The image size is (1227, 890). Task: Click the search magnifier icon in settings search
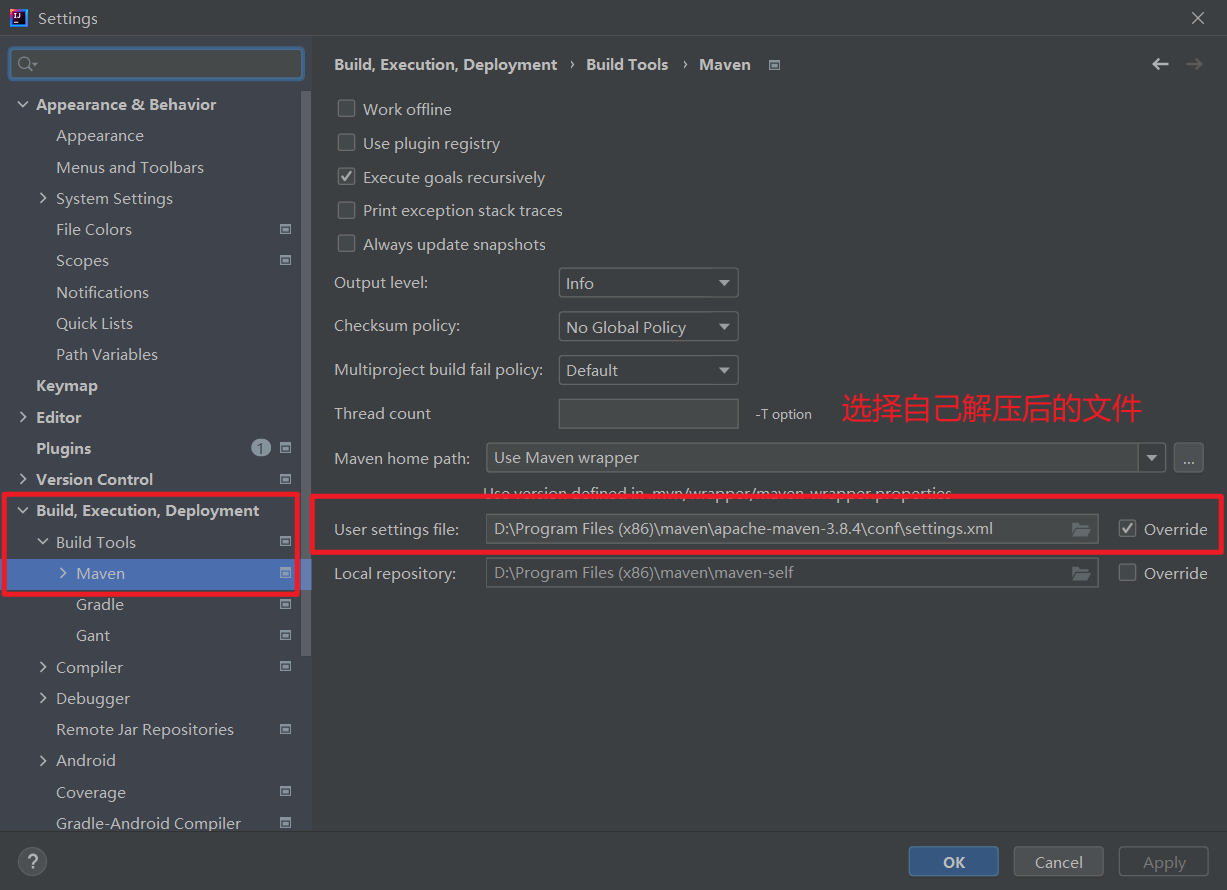click(26, 64)
